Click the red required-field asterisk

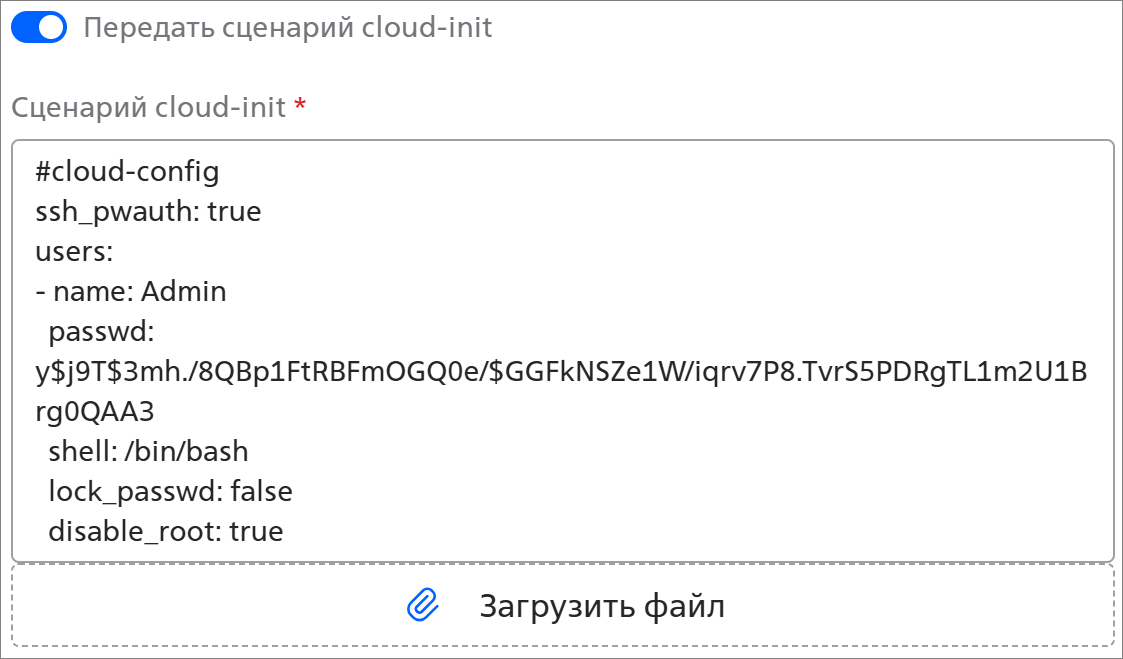point(300,106)
